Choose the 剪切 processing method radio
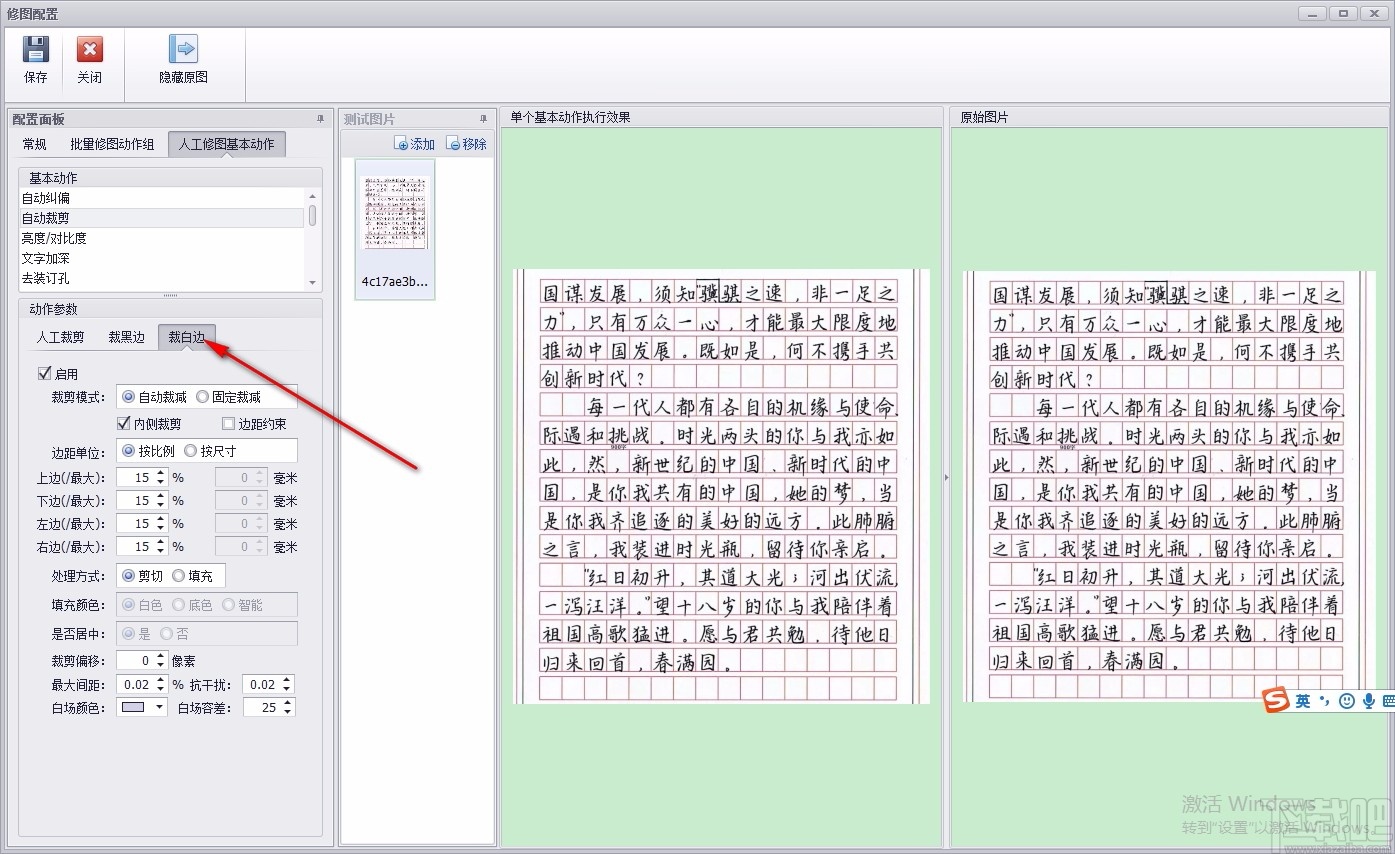Viewport: 1395px width, 854px height. [128, 575]
